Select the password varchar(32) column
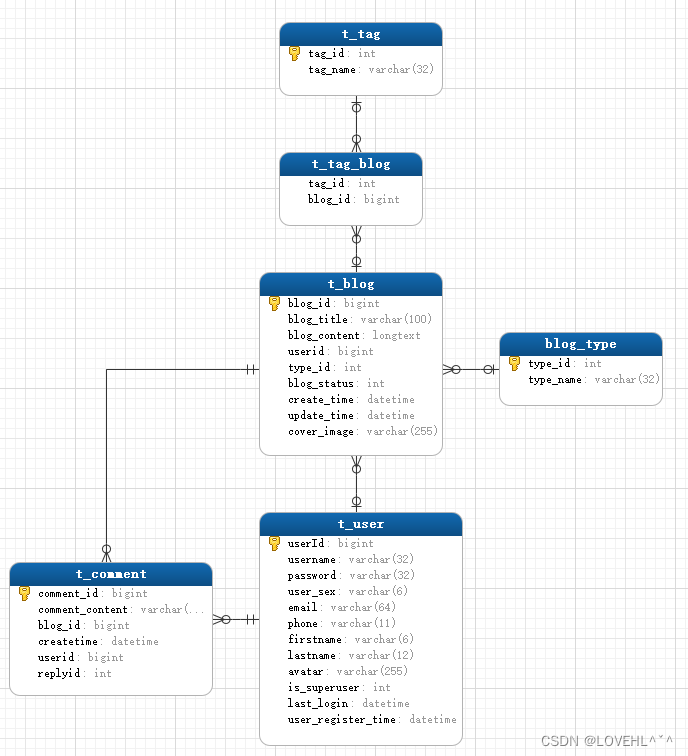This screenshot has height=756, width=688. tap(351, 575)
